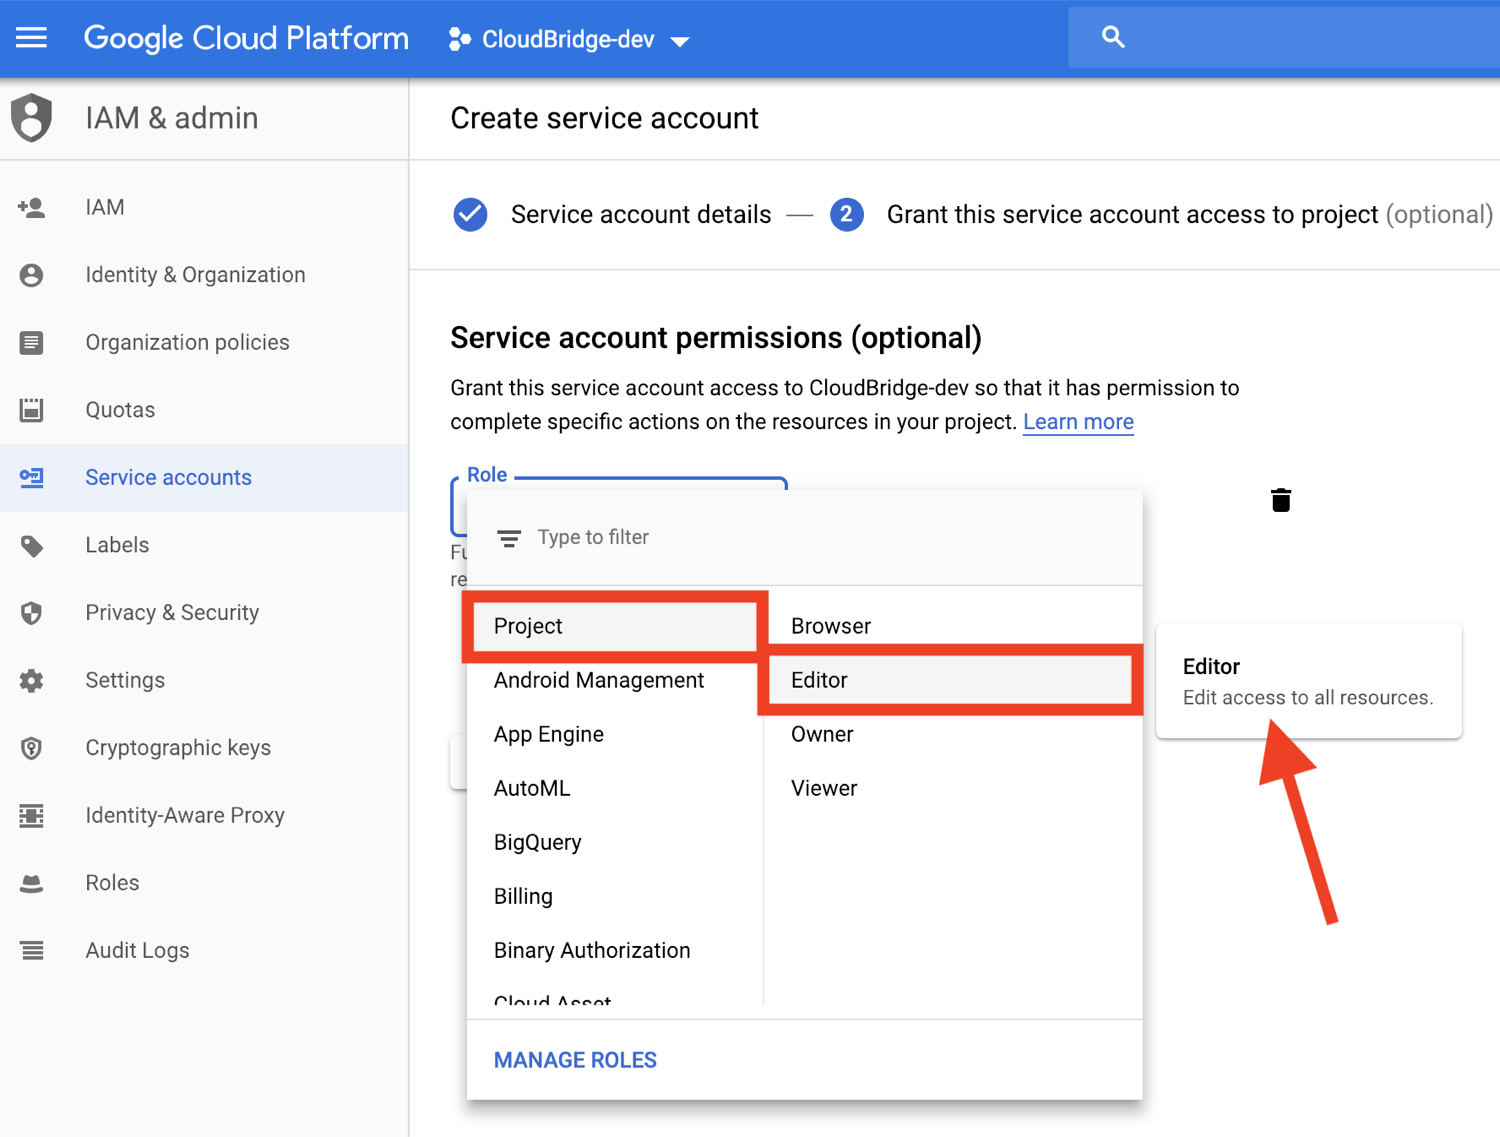Click the search magnifier icon
Image resolution: width=1500 pixels, height=1137 pixels.
coord(1113,37)
